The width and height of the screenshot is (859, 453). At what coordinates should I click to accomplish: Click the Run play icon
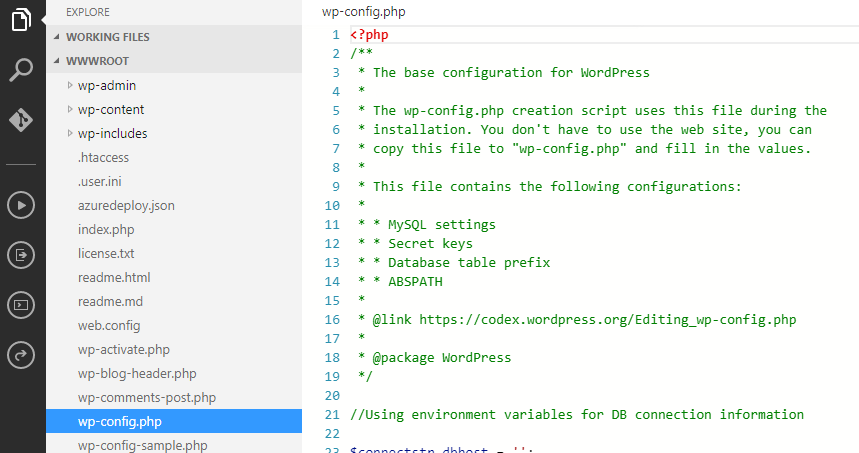pos(22,205)
